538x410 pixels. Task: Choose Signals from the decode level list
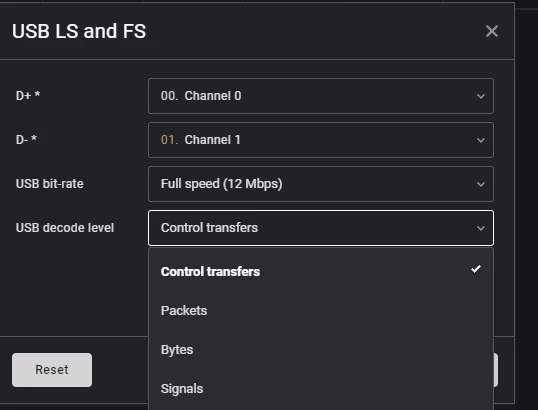[x=321, y=389]
